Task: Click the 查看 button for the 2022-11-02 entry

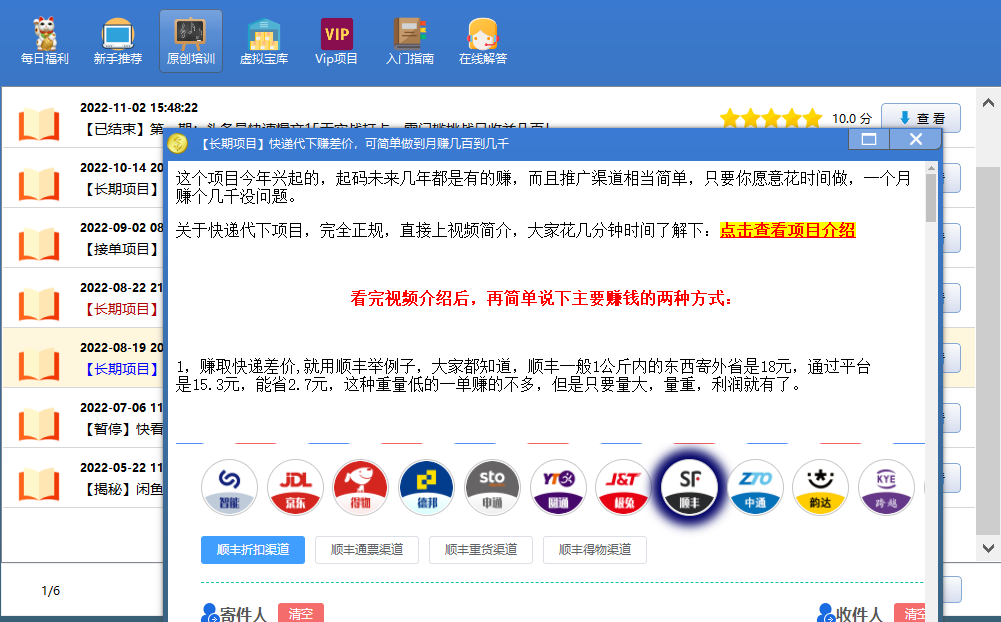Action: pos(921,118)
